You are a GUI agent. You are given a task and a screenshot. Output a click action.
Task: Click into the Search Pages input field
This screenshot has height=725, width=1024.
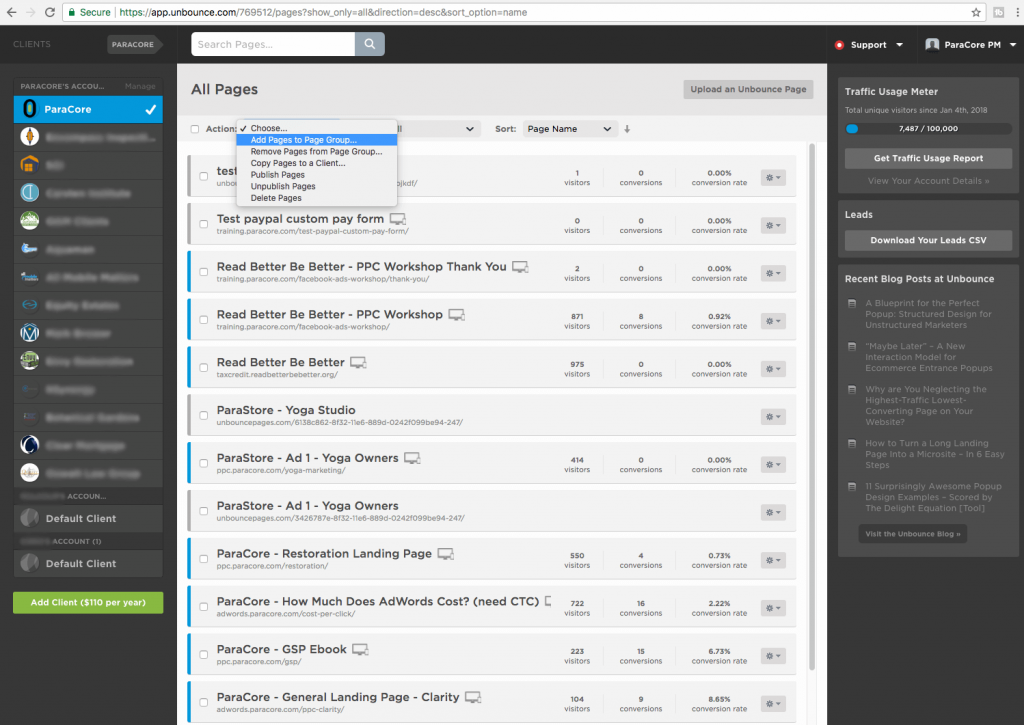(273, 44)
